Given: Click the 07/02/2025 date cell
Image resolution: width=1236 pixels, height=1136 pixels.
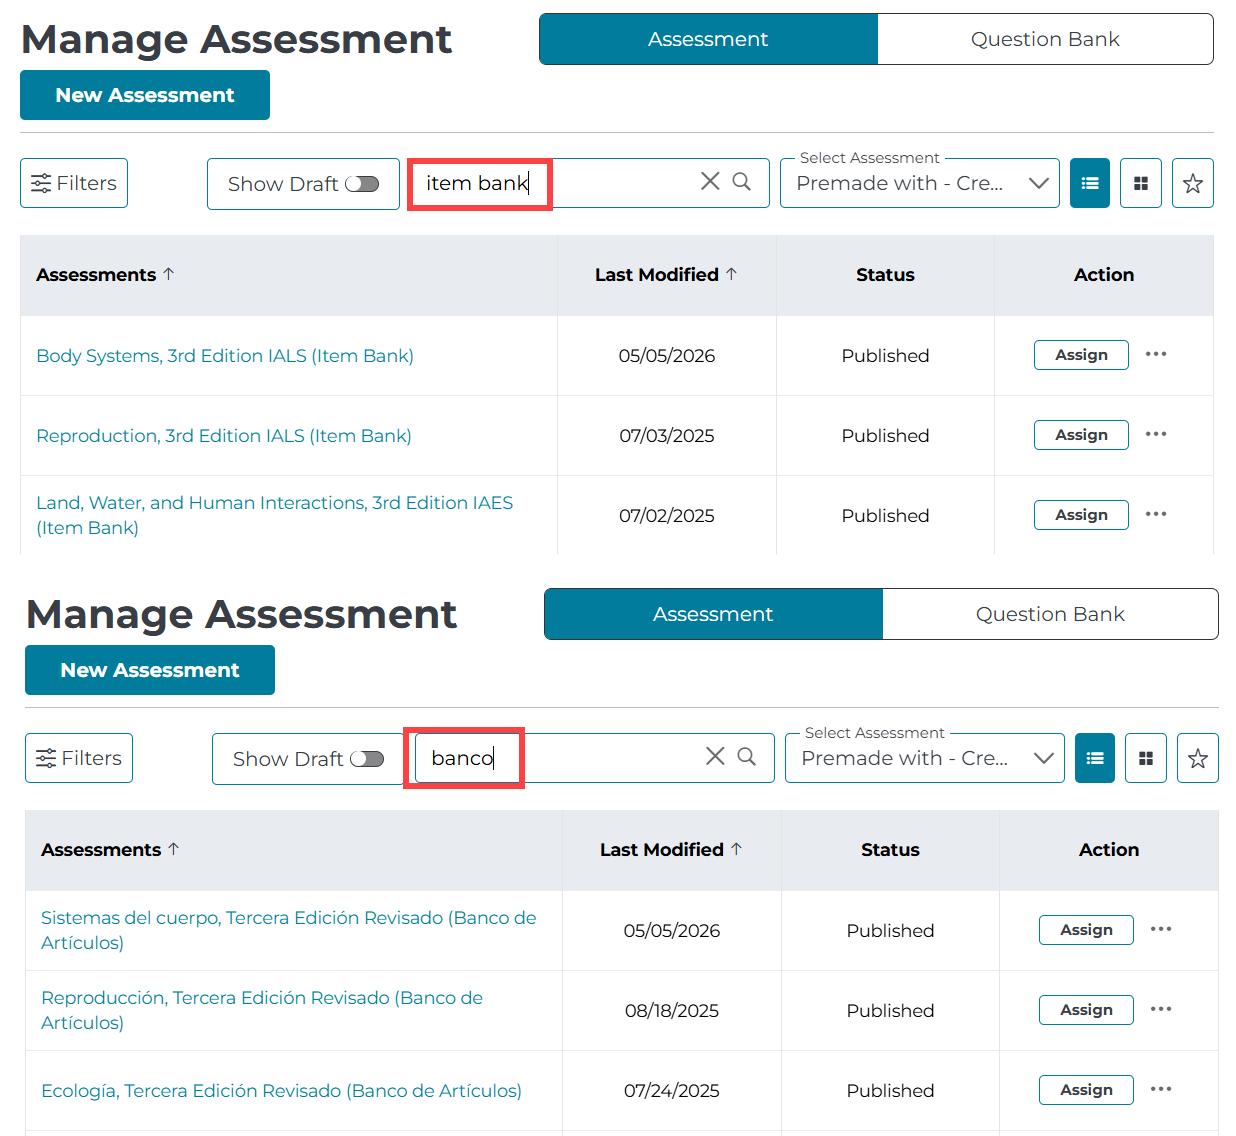Looking at the screenshot, I should 667,516.
